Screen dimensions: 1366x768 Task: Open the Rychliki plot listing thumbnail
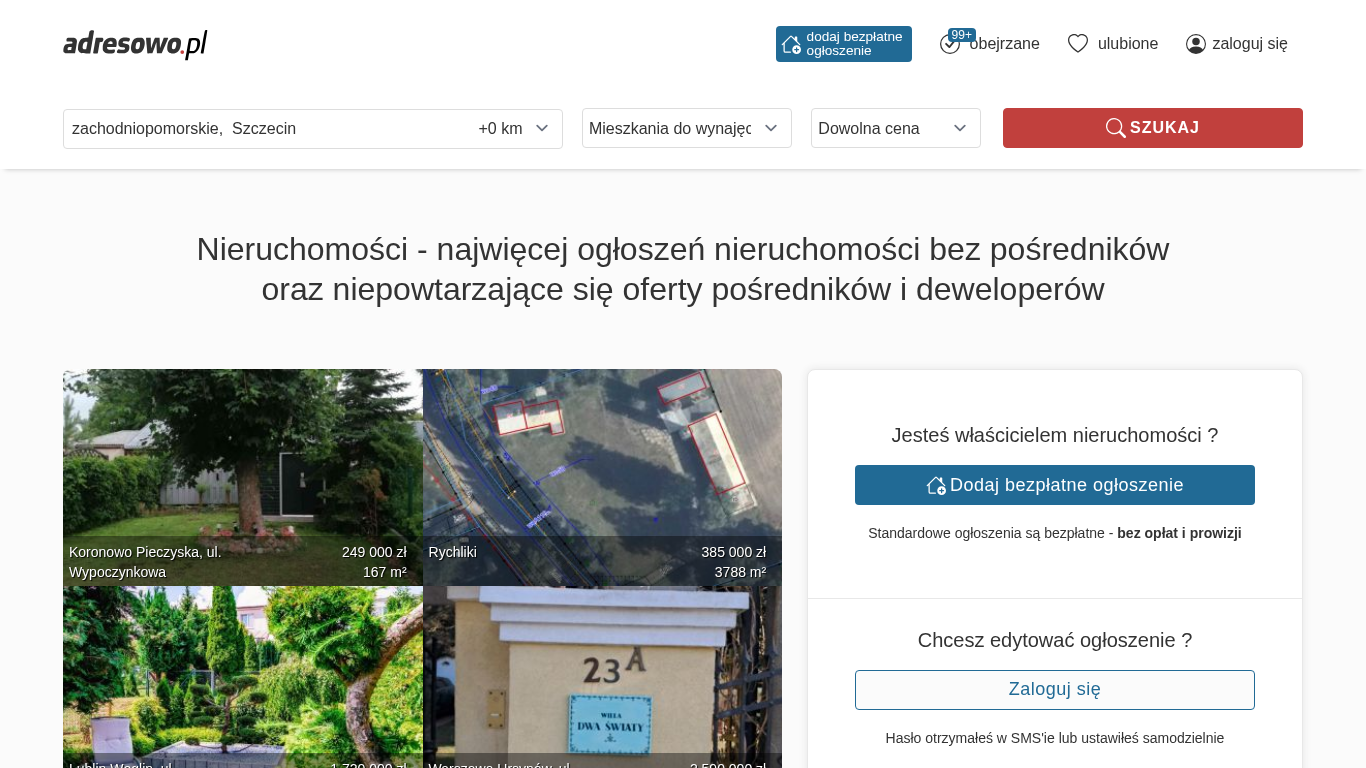[x=602, y=460]
